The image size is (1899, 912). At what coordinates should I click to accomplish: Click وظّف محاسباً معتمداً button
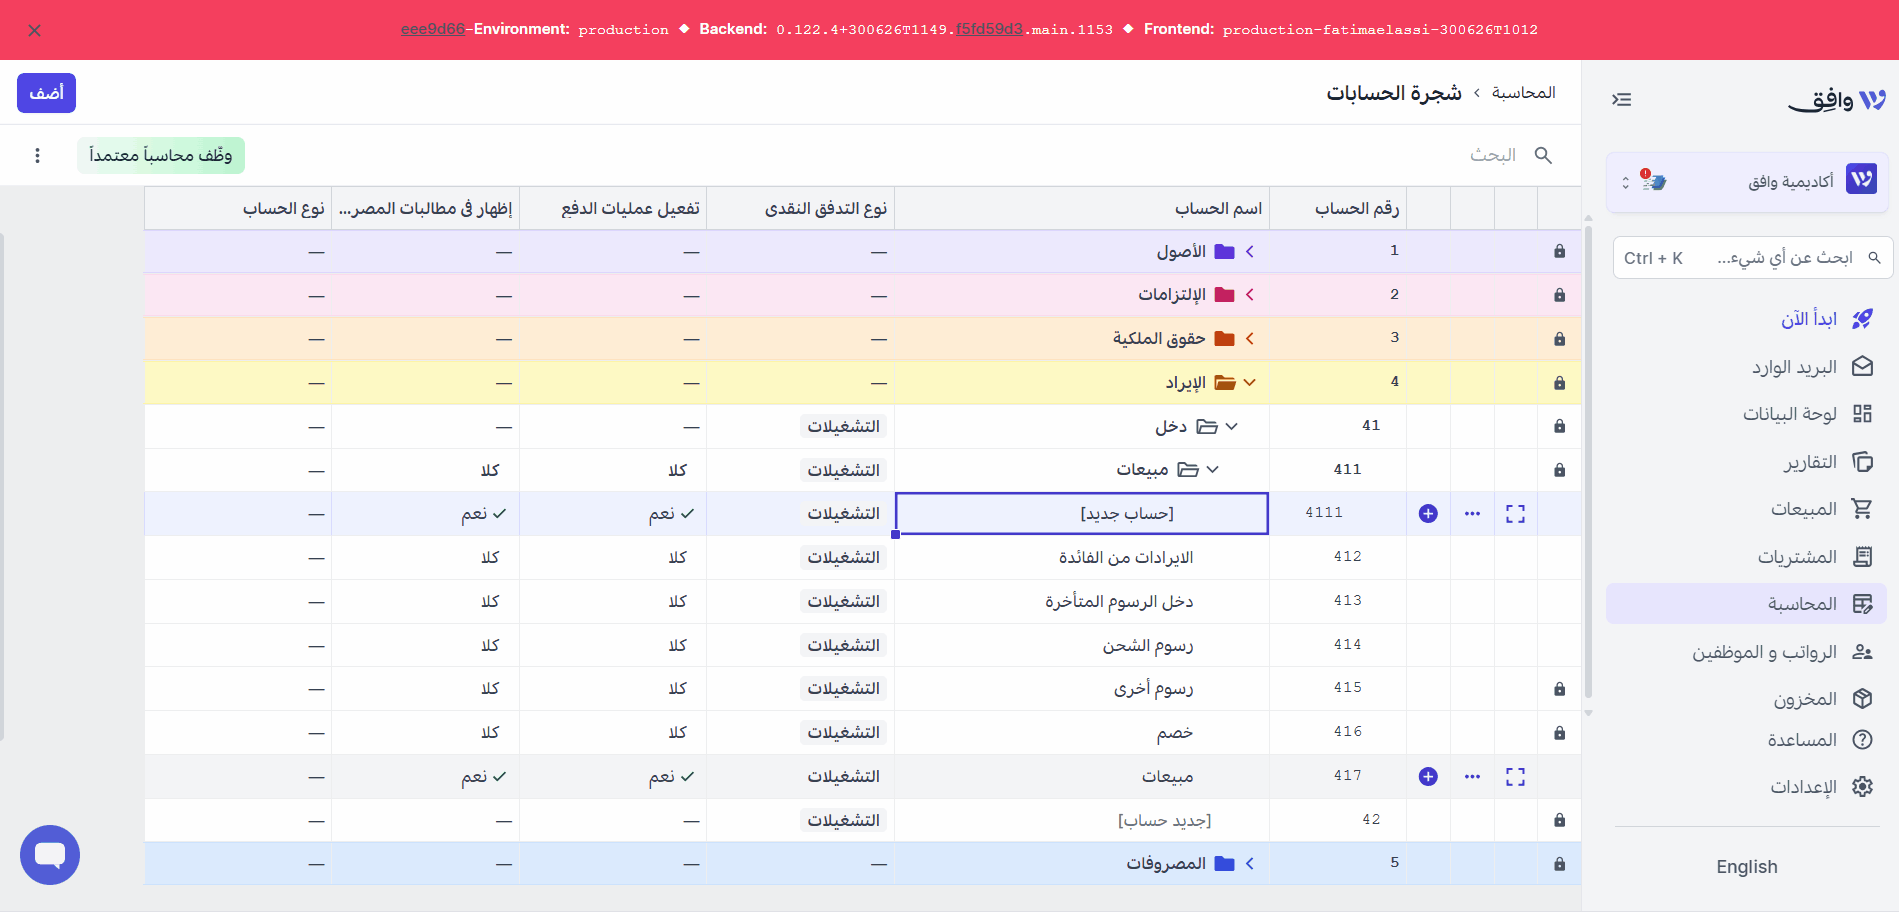tap(161, 155)
